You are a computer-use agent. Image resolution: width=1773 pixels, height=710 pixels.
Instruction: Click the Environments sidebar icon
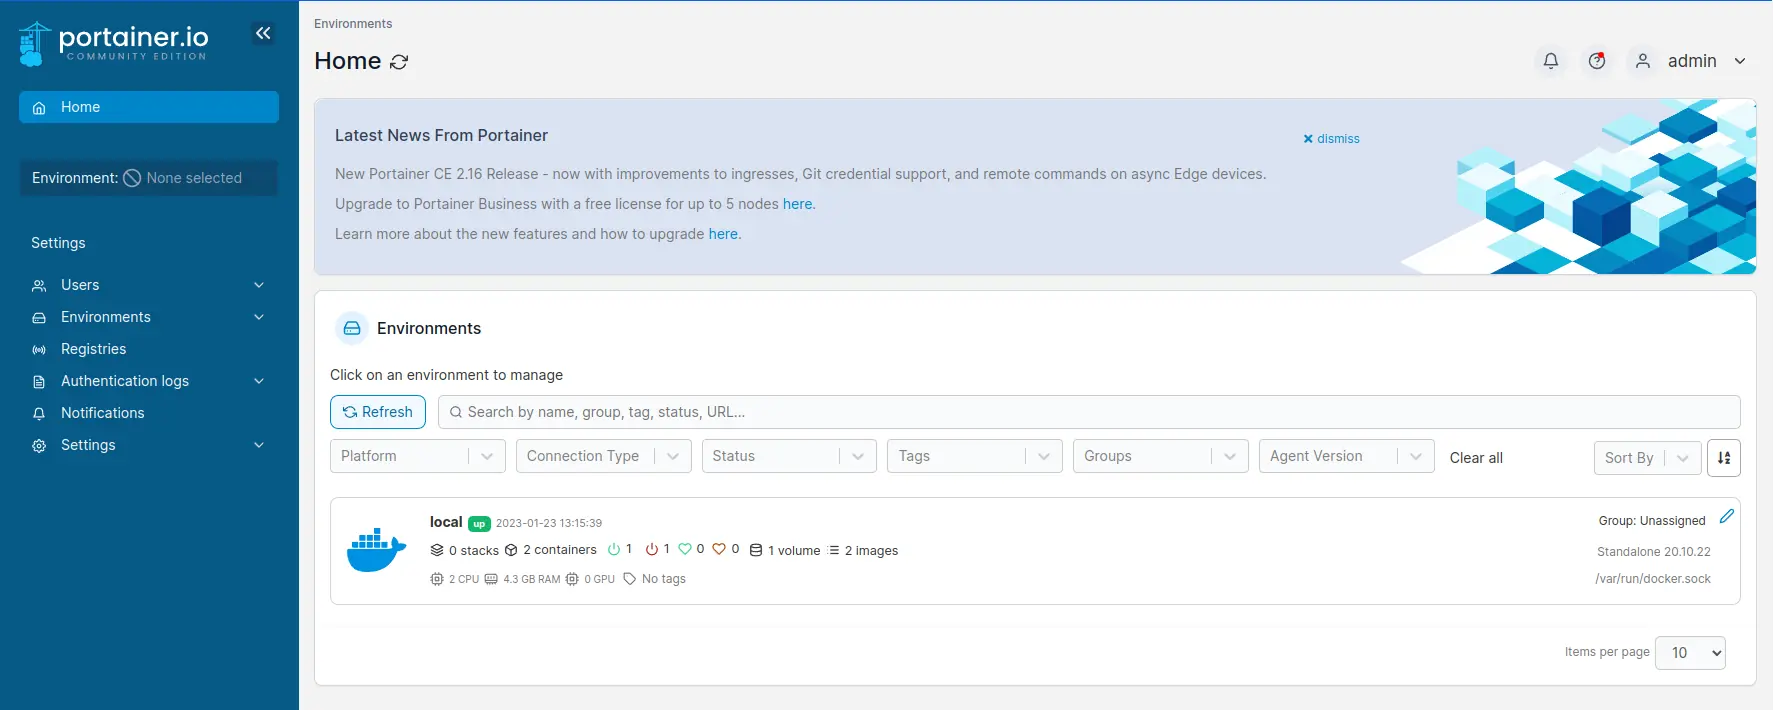pyautogui.click(x=39, y=318)
